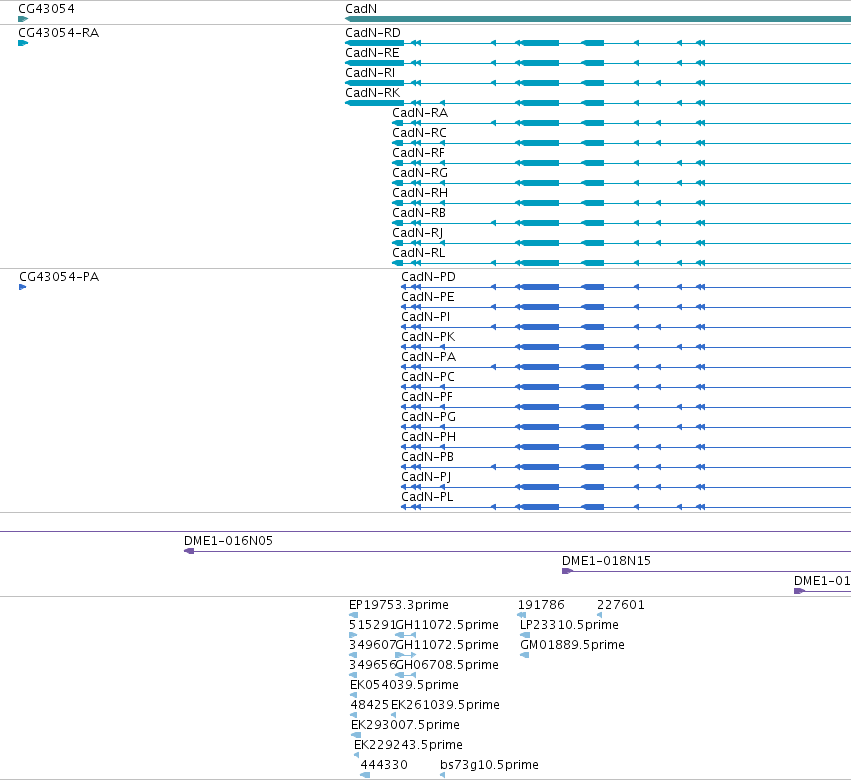Open the CadN-RG transcript
Screen dimensions: 851x780
tap(420, 173)
